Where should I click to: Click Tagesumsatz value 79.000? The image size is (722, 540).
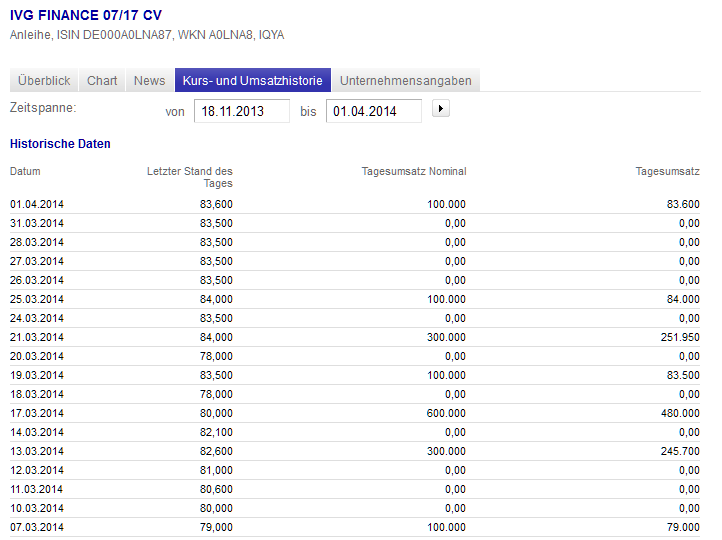click(x=683, y=527)
